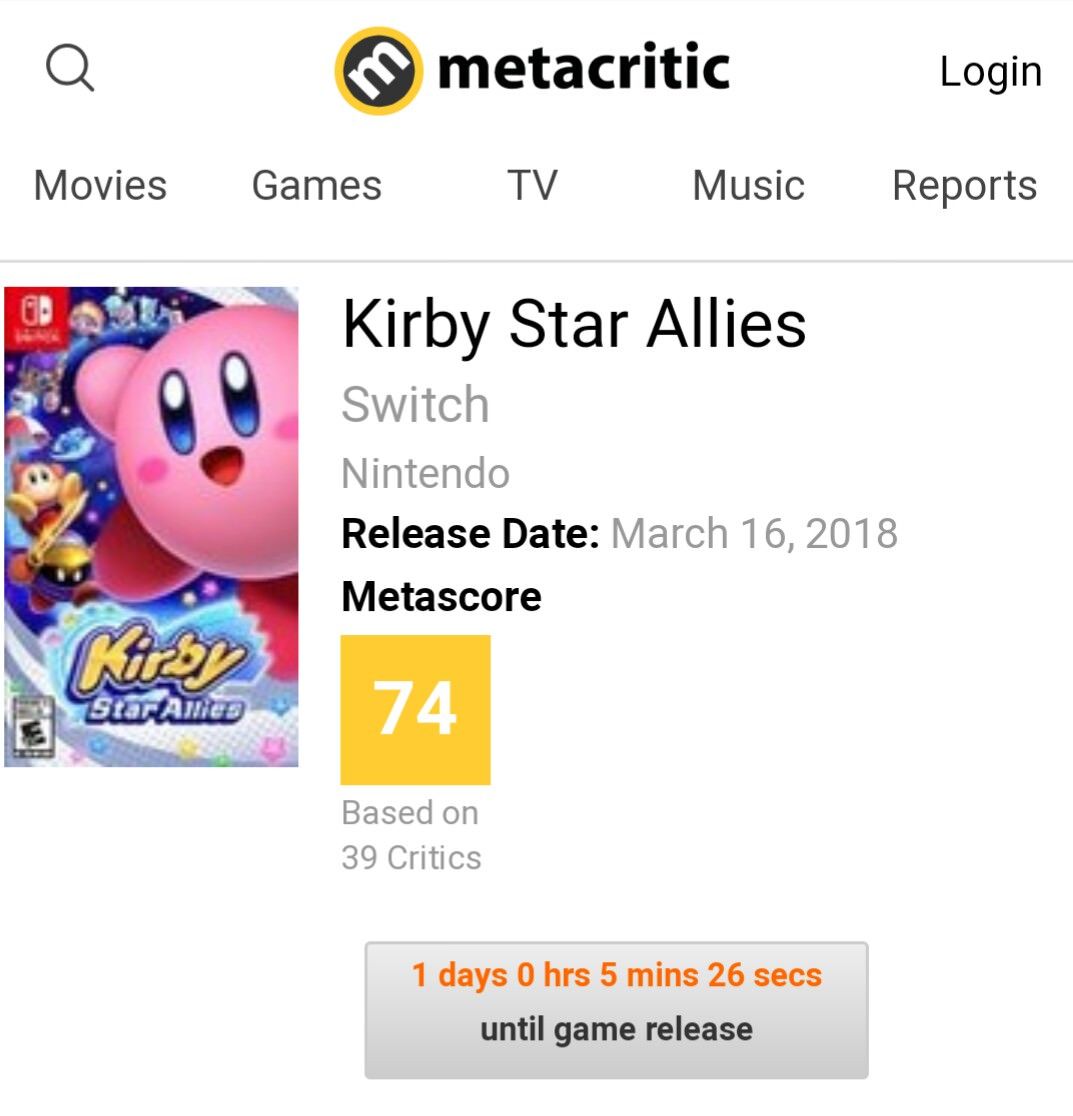Go to the TV section
The height and width of the screenshot is (1116, 1073).
coord(532,186)
